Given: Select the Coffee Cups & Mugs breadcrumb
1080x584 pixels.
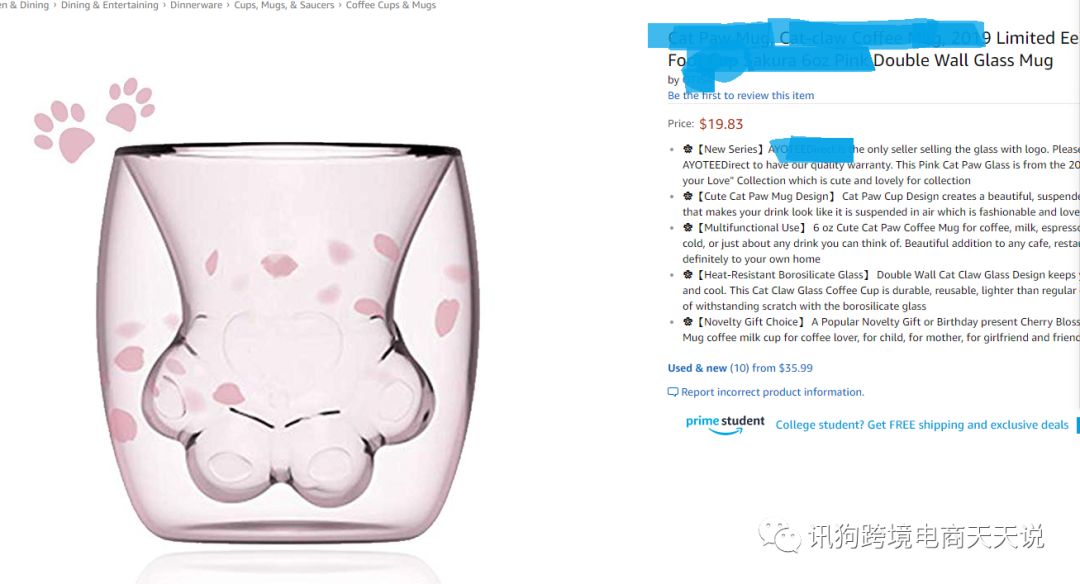Looking at the screenshot, I should click(x=391, y=5).
